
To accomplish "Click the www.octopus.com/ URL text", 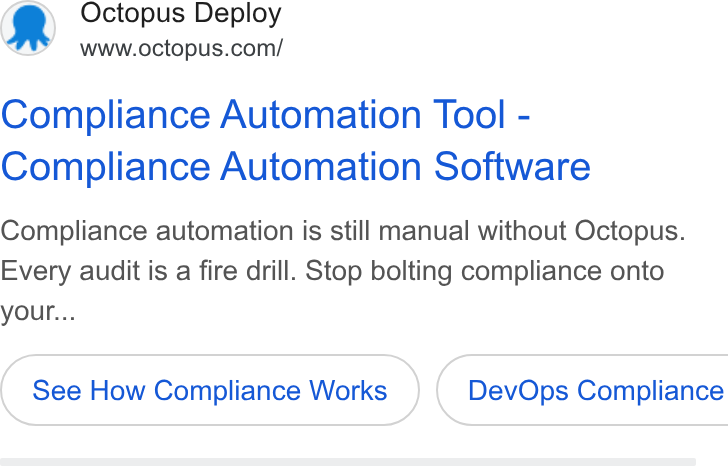I will [x=181, y=48].
